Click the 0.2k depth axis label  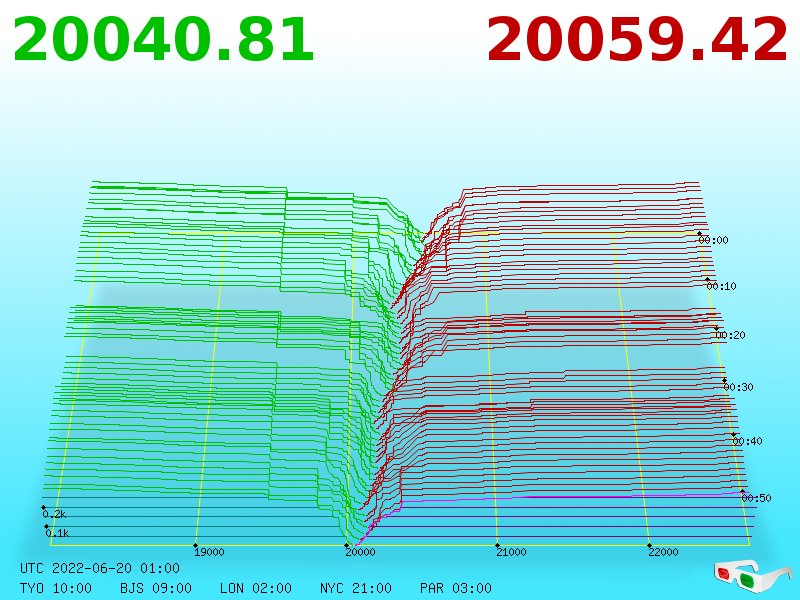(x=55, y=514)
